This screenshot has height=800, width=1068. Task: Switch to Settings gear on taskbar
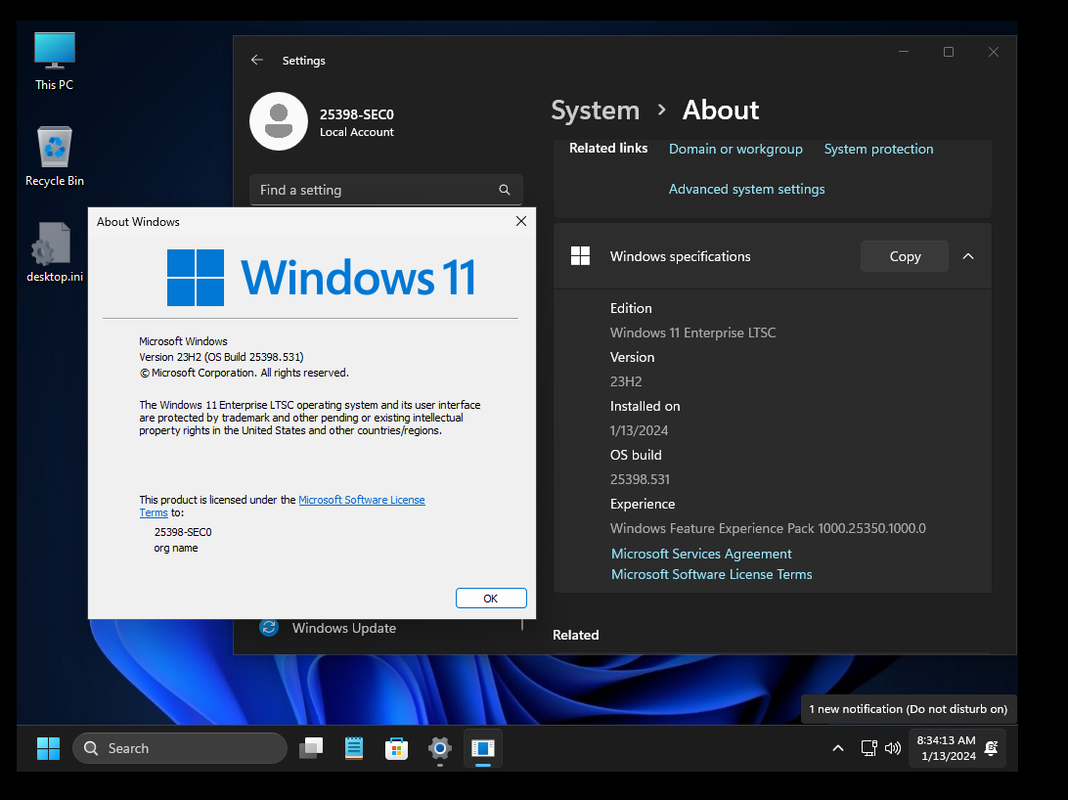point(440,748)
